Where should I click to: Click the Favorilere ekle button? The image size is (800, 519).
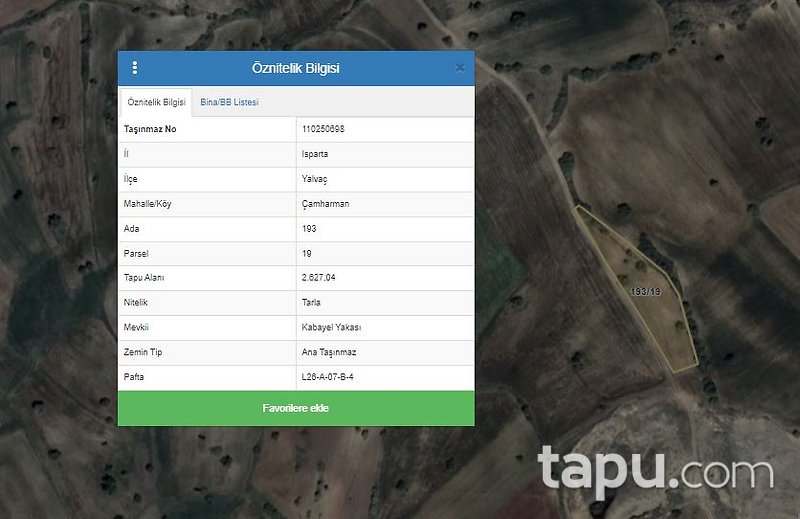point(296,408)
